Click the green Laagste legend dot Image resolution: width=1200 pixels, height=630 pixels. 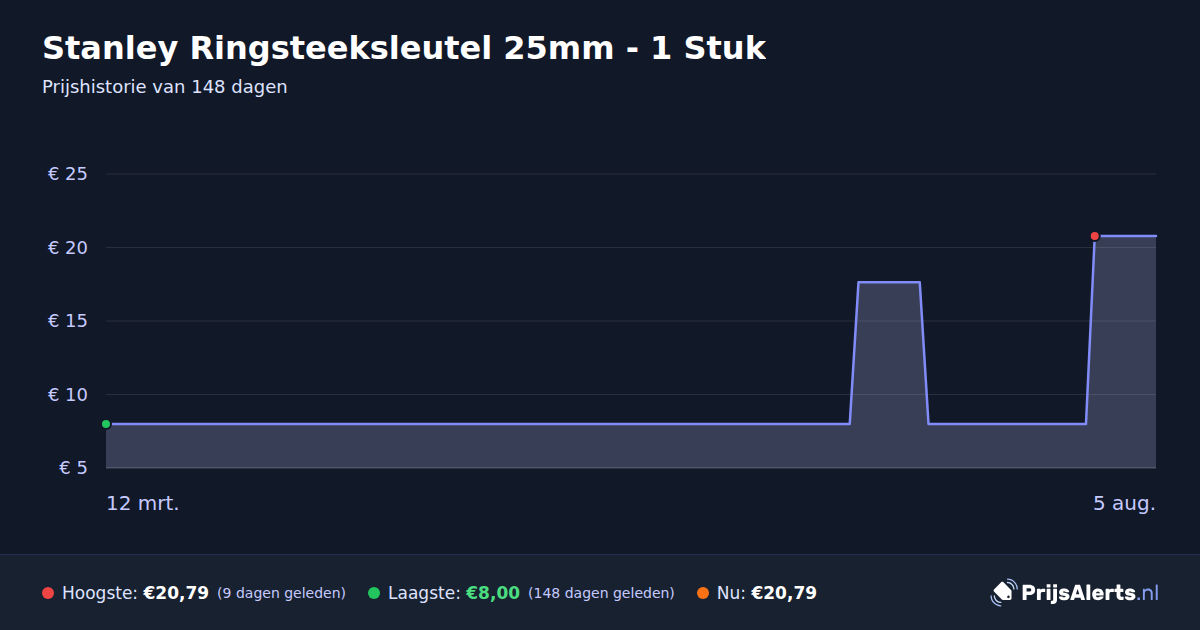(x=374, y=593)
